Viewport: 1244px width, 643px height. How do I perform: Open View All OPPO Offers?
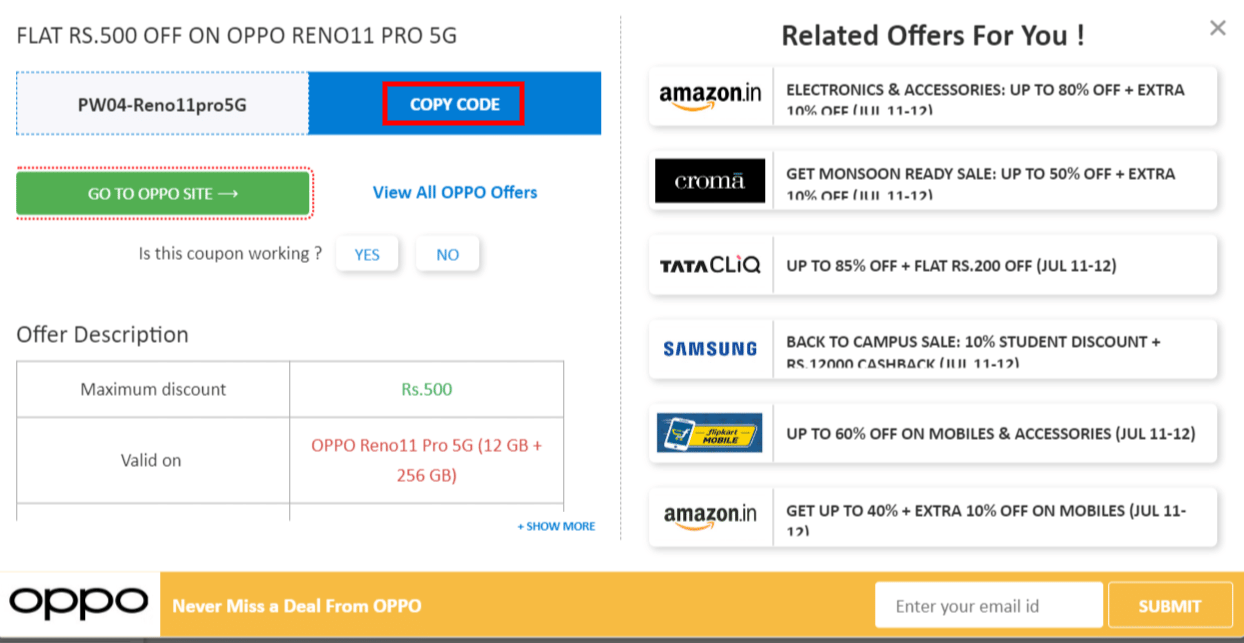pyautogui.click(x=454, y=193)
